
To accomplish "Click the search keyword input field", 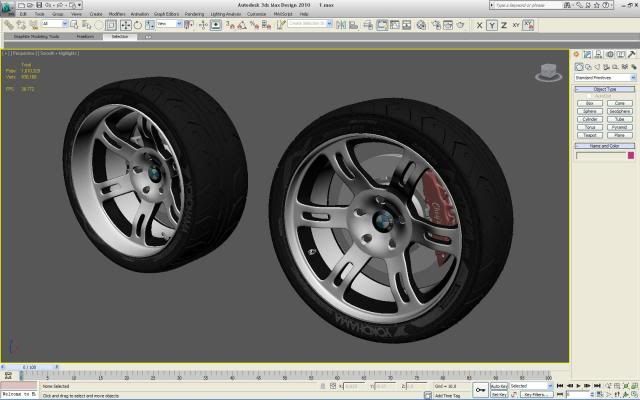I will (x=528, y=5).
